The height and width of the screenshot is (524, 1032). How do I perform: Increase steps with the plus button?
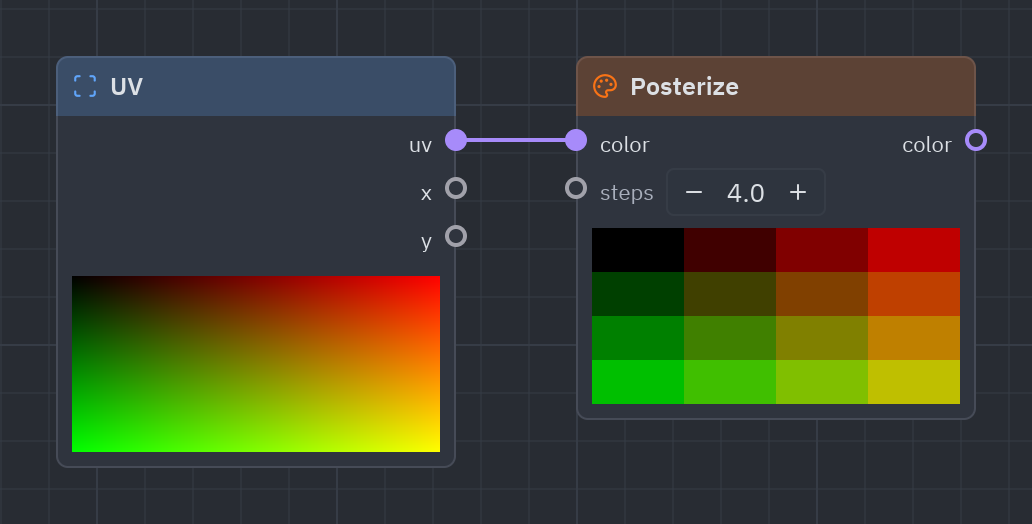pos(798,192)
